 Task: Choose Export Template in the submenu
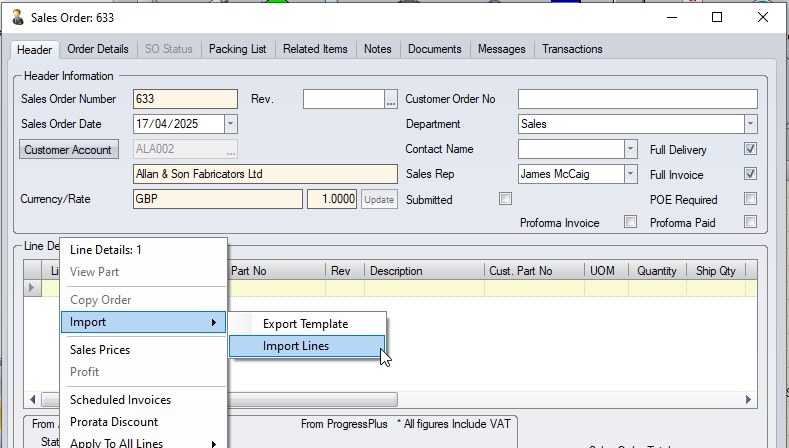[305, 324]
